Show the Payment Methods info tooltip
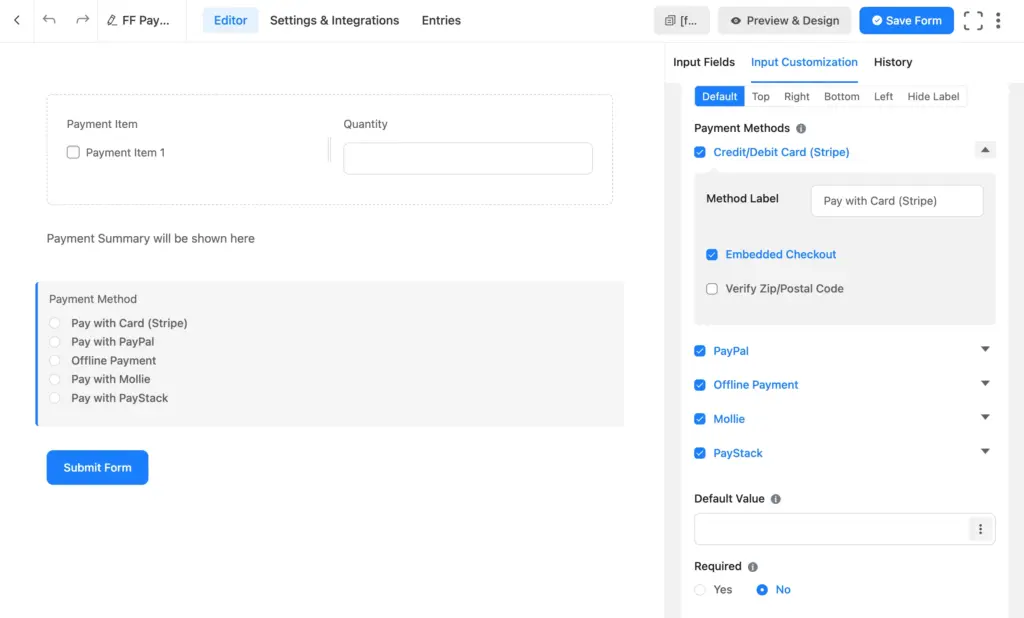The image size is (1024, 618). pos(801,129)
